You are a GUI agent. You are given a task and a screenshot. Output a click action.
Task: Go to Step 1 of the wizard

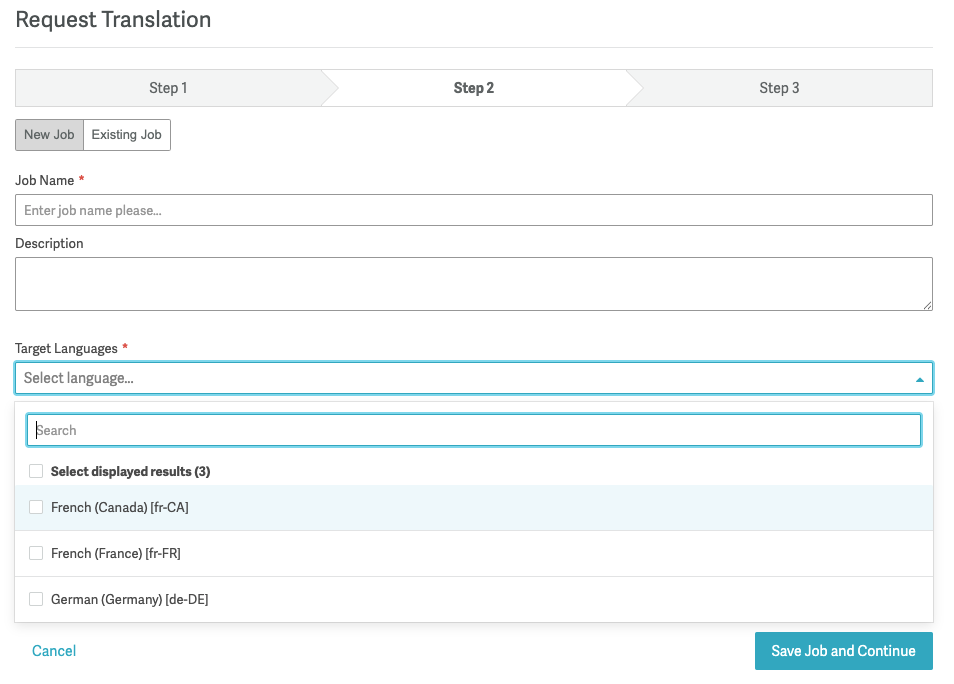[168, 88]
